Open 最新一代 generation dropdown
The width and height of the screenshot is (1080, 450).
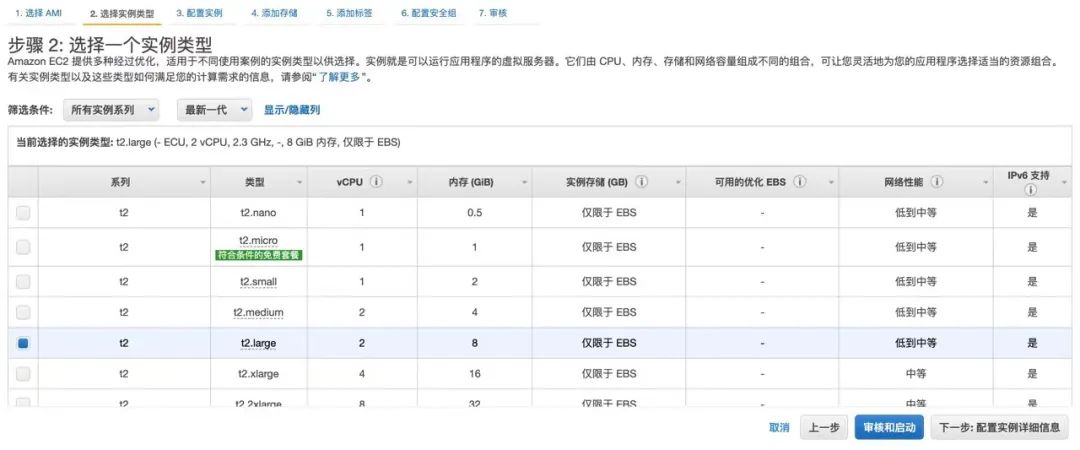coord(214,110)
